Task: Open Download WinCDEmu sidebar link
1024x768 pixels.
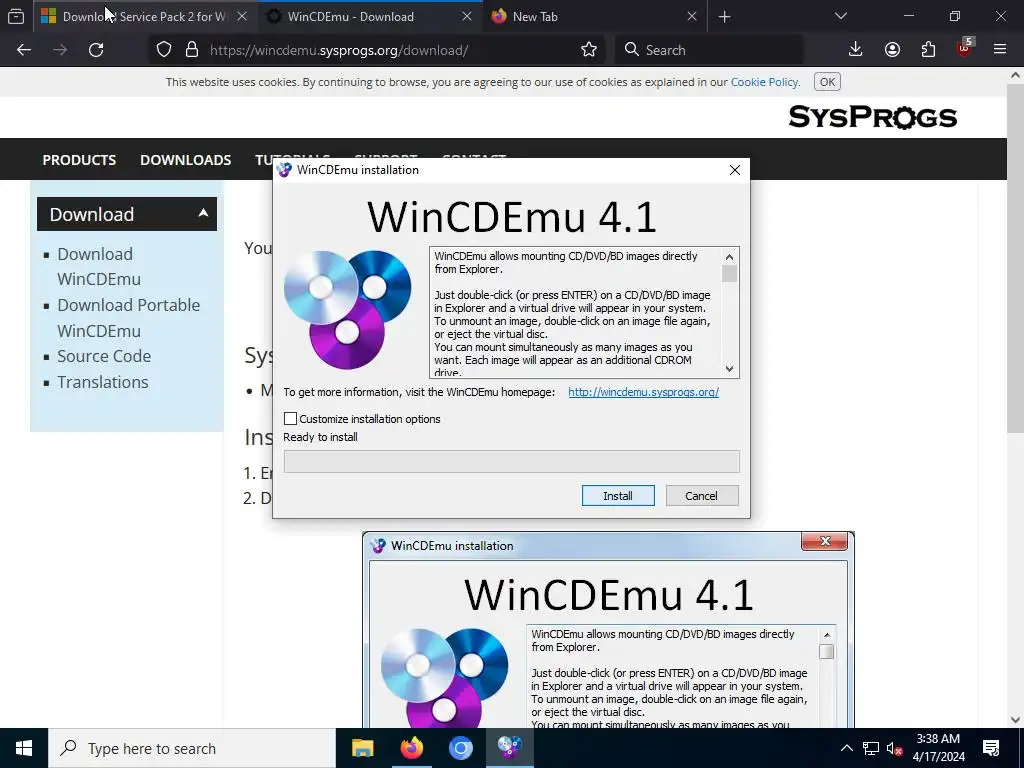Action: pos(99,266)
